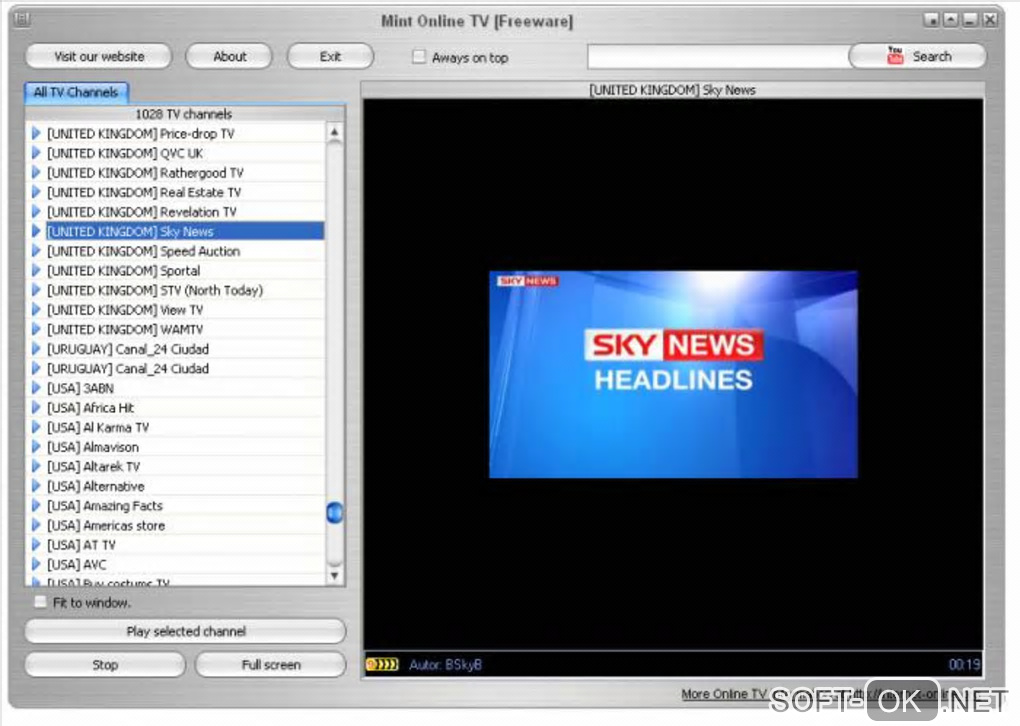The width and height of the screenshot is (1020, 726).
Task: Click the About button
Action: point(229,57)
